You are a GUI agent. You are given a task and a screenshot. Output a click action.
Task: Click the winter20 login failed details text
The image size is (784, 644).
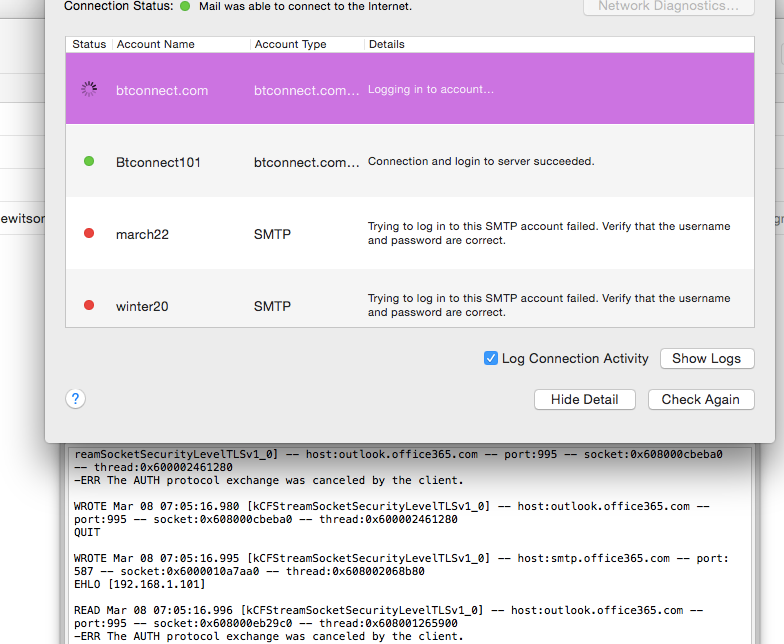pyautogui.click(x=549, y=305)
